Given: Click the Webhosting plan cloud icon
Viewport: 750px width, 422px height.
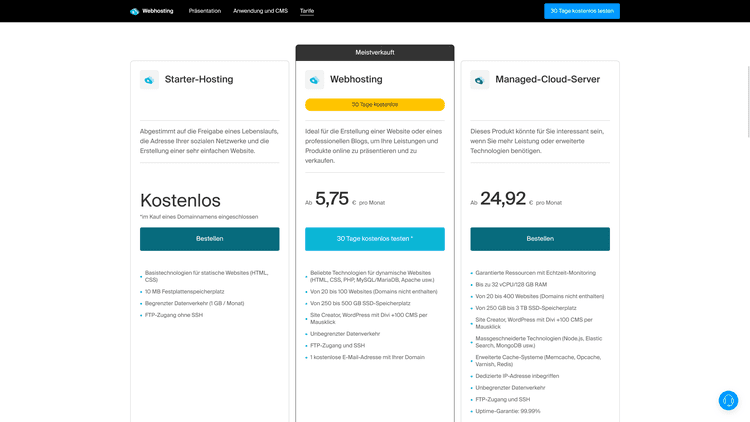Looking at the screenshot, I should point(314,80).
